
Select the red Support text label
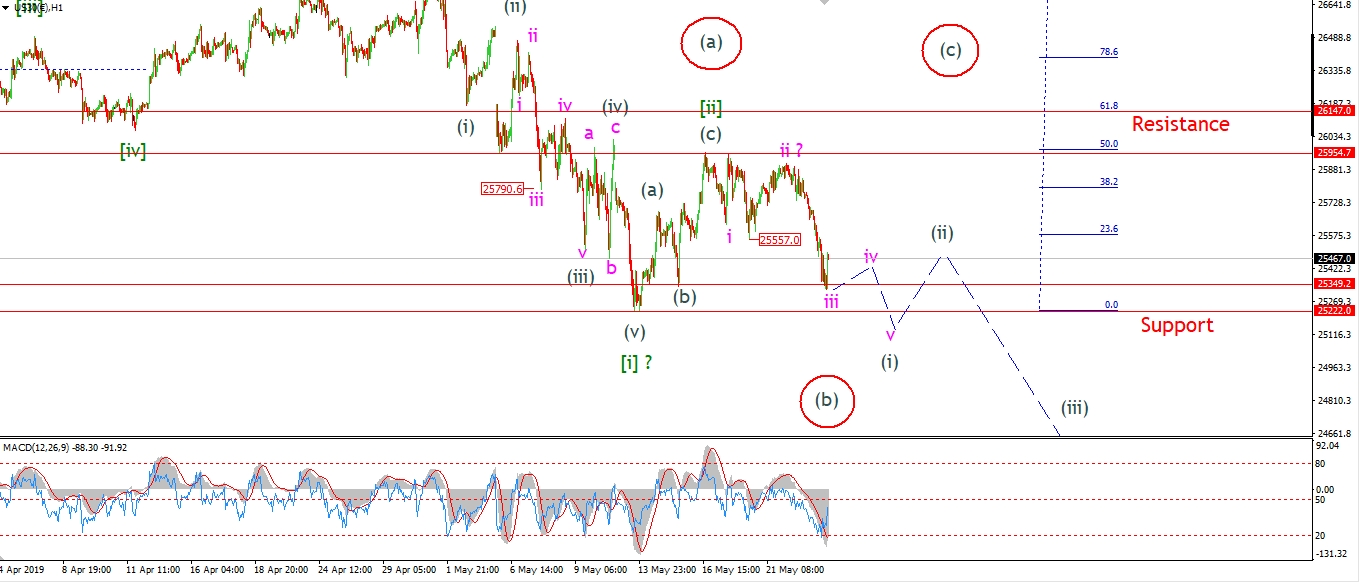[x=1177, y=325]
